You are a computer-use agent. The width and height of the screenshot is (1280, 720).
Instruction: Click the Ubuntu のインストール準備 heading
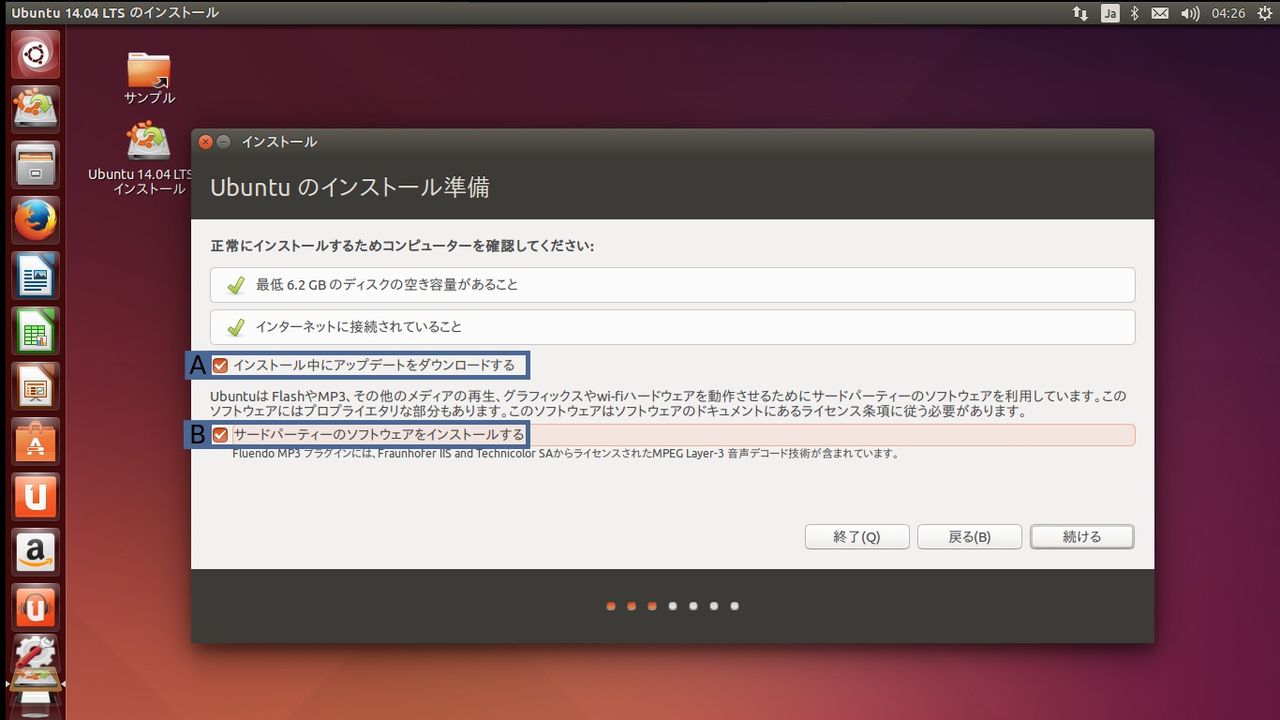pos(350,187)
